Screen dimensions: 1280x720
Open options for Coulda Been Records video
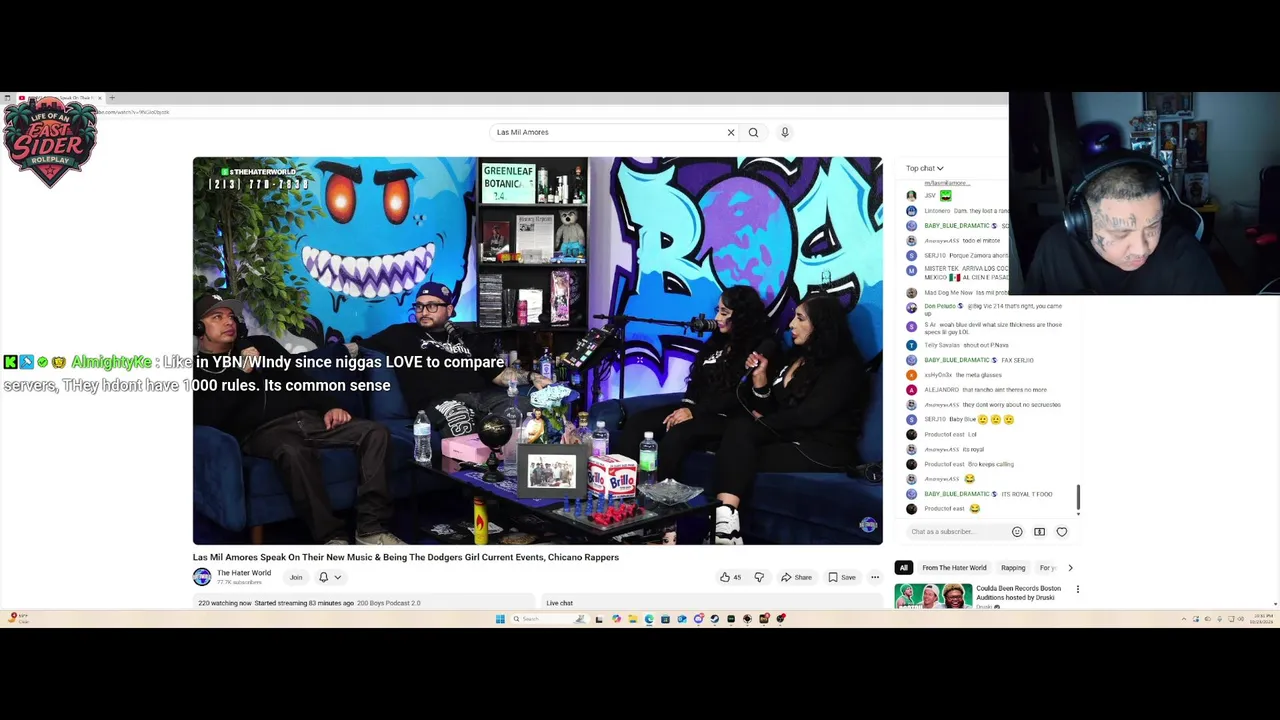coord(1077,589)
